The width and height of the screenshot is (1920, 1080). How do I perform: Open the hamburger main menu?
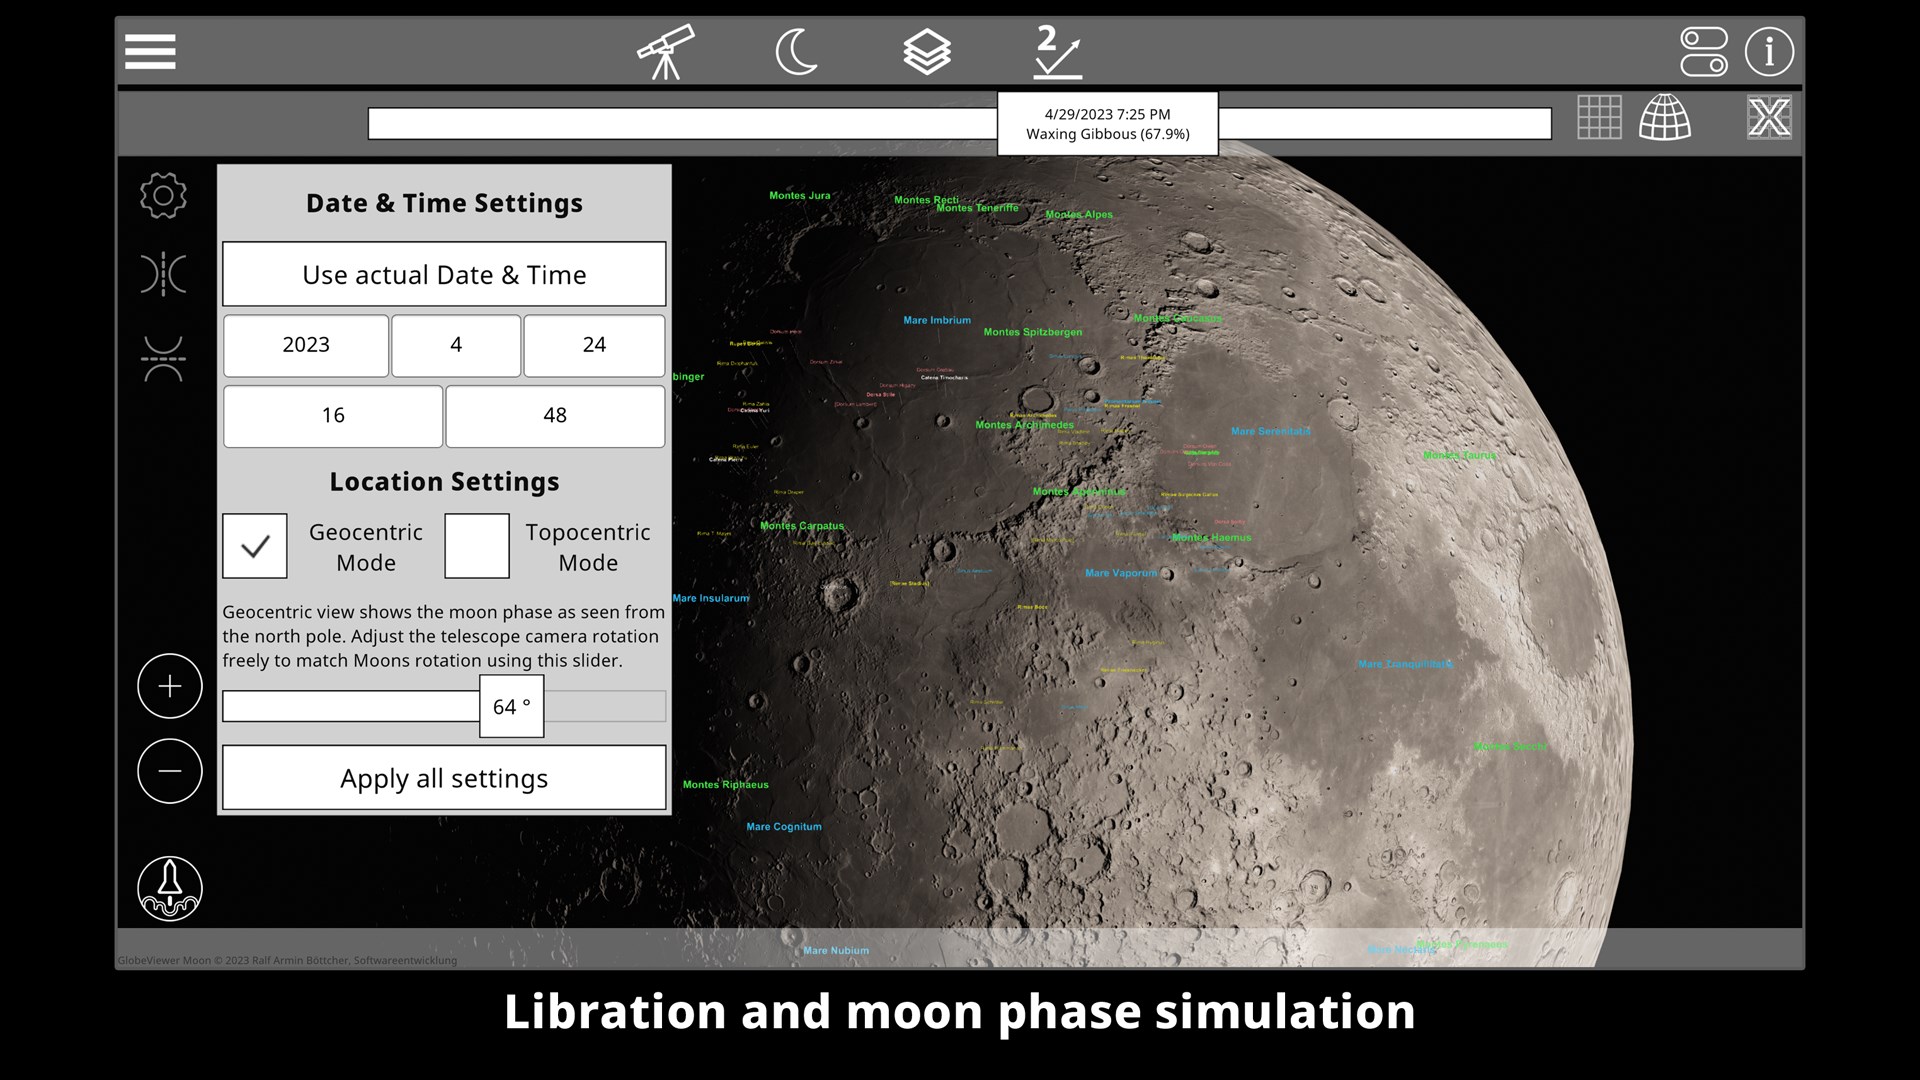click(x=150, y=51)
